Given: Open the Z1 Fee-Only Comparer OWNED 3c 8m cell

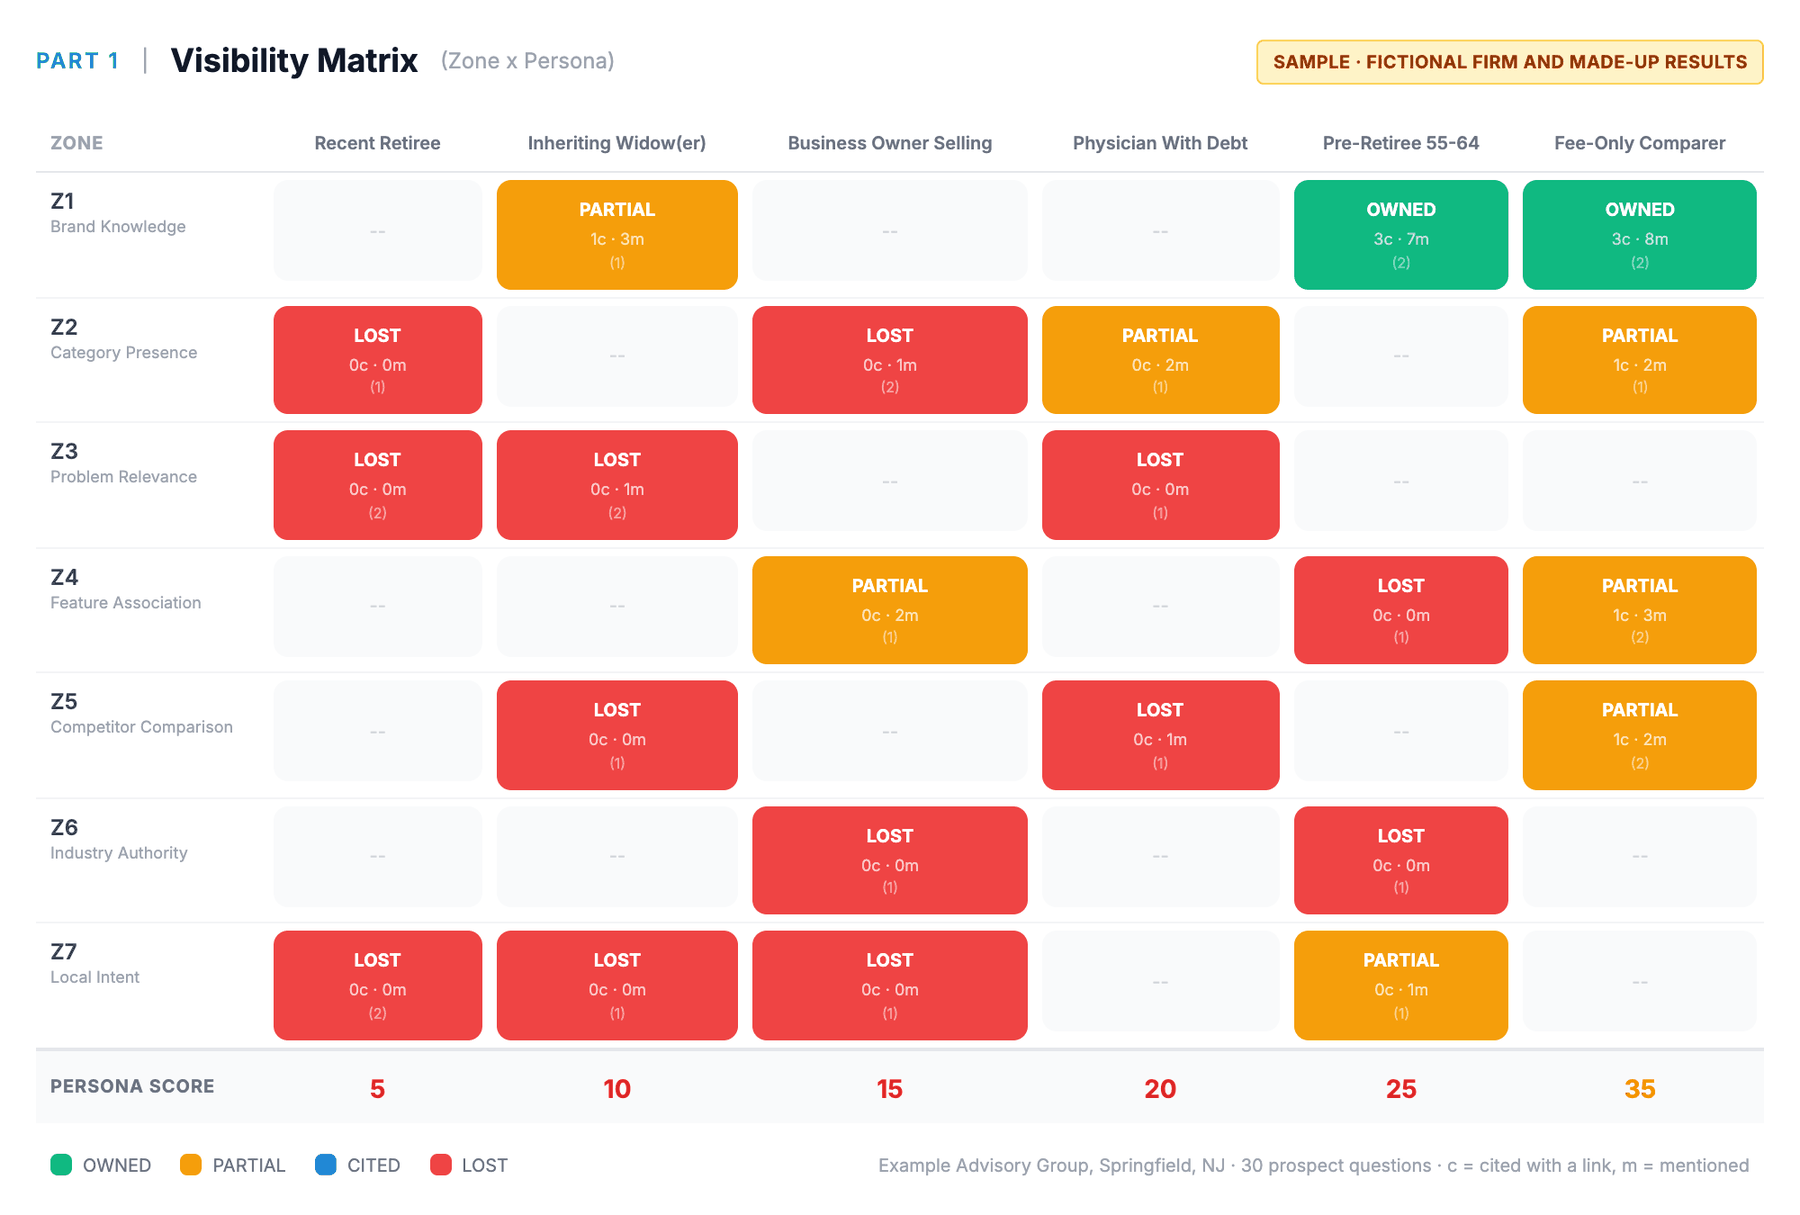Looking at the screenshot, I should coord(1640,235).
